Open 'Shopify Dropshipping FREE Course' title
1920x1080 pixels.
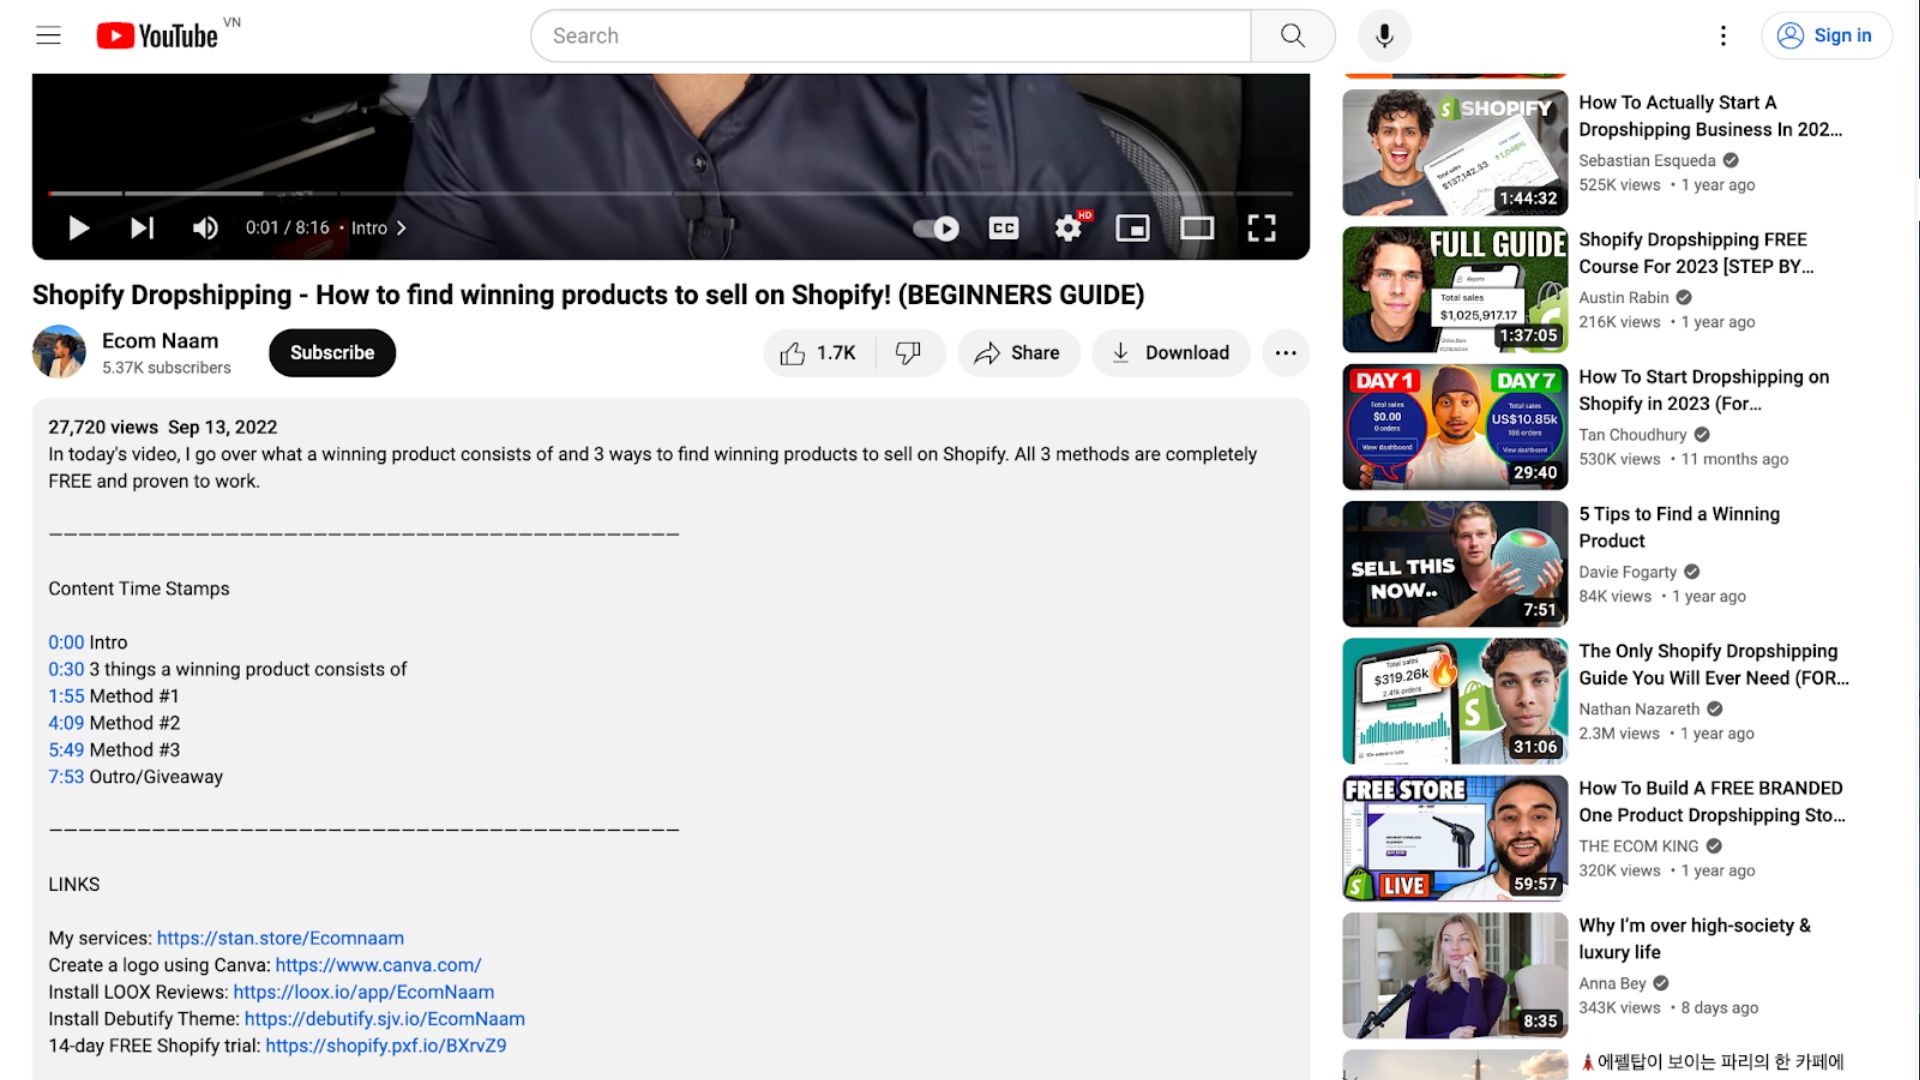[1696, 253]
